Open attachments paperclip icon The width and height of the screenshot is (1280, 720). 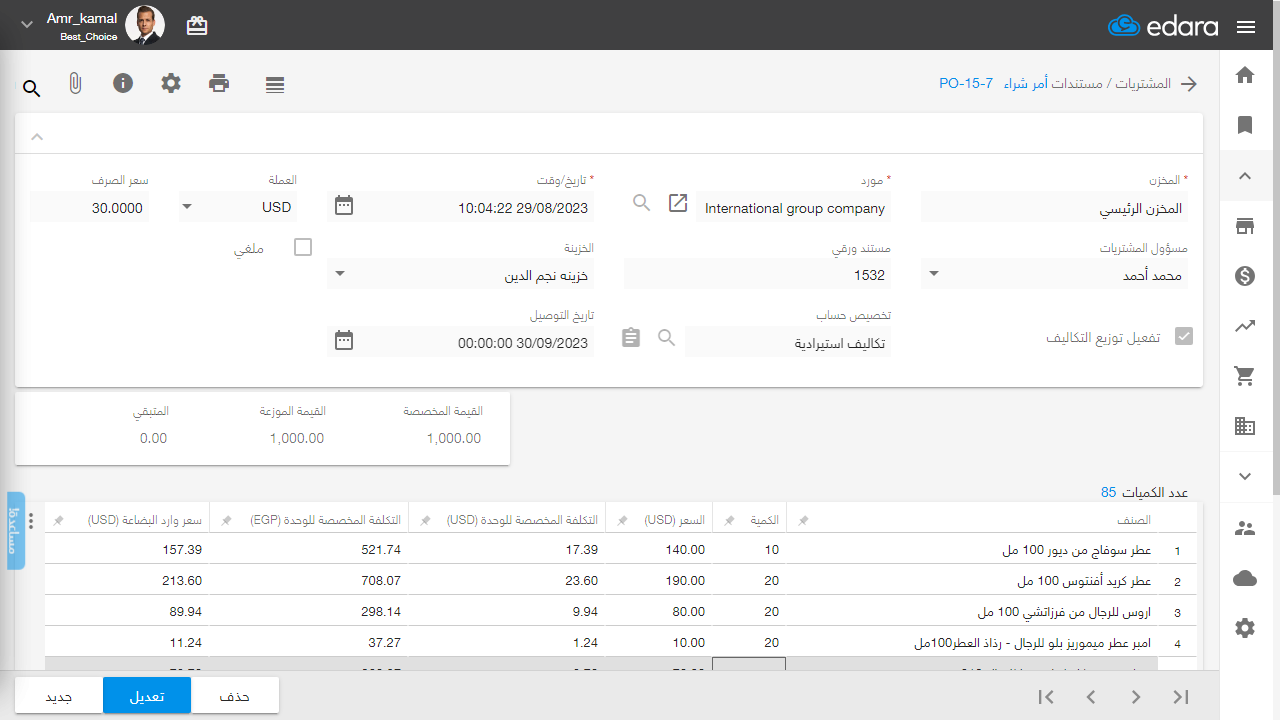point(75,84)
